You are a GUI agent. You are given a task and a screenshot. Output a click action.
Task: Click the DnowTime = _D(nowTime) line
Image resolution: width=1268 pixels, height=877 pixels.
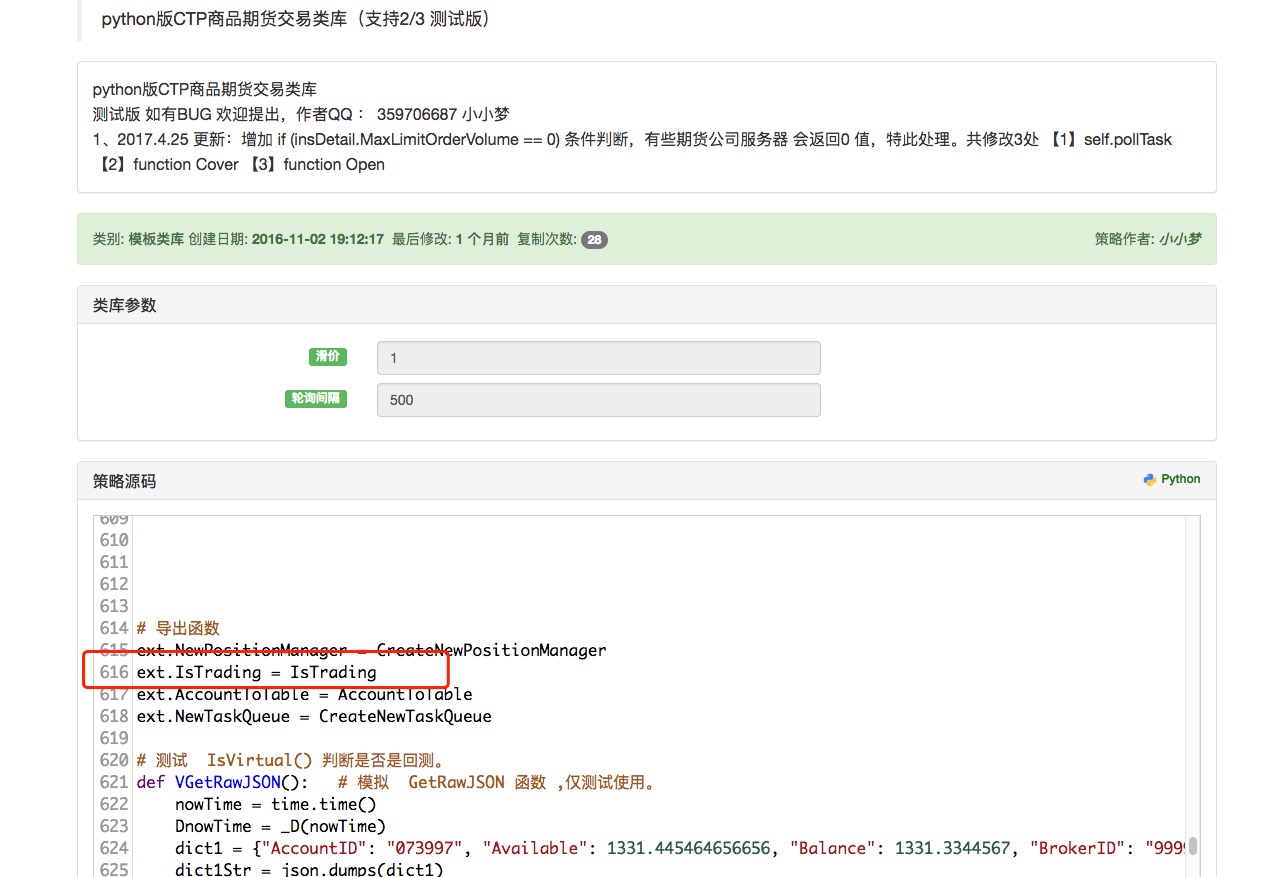(280, 826)
